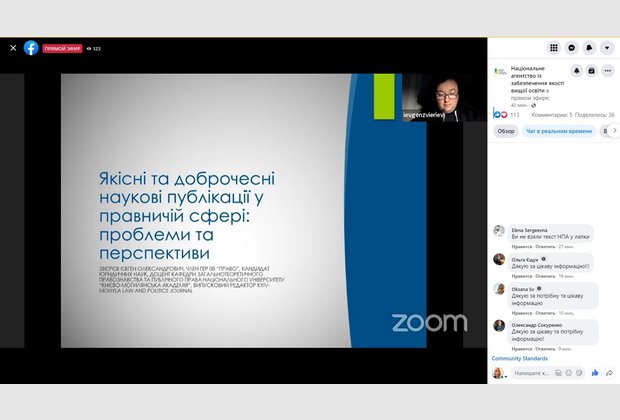Like the live video with thumbs-up button
The image size is (620, 420).
[x=595, y=373]
